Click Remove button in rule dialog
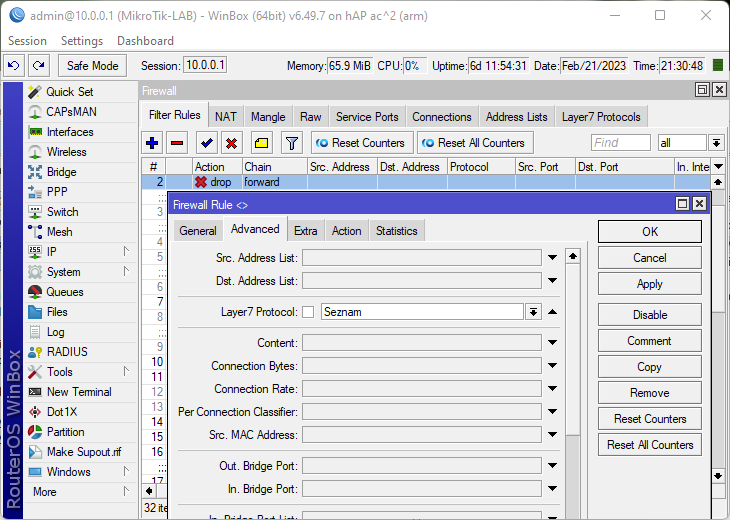730x520 pixels. pyautogui.click(x=650, y=393)
